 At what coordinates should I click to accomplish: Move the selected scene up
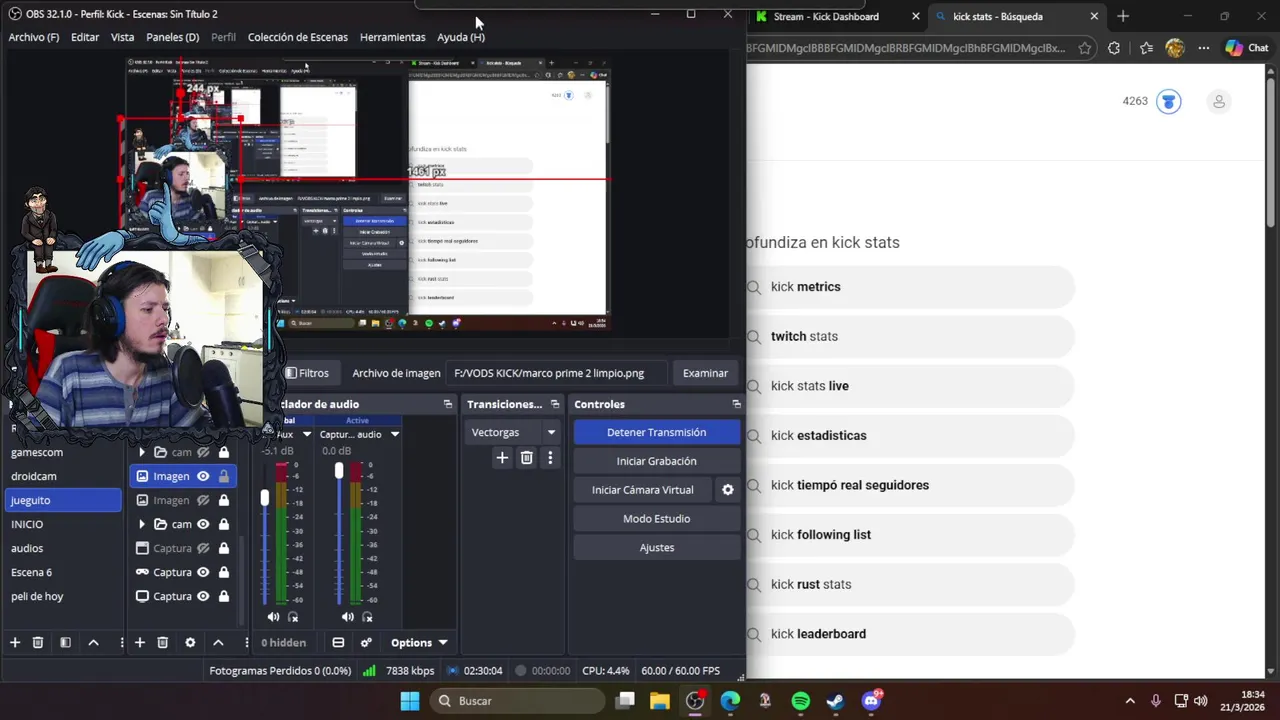[x=93, y=642]
